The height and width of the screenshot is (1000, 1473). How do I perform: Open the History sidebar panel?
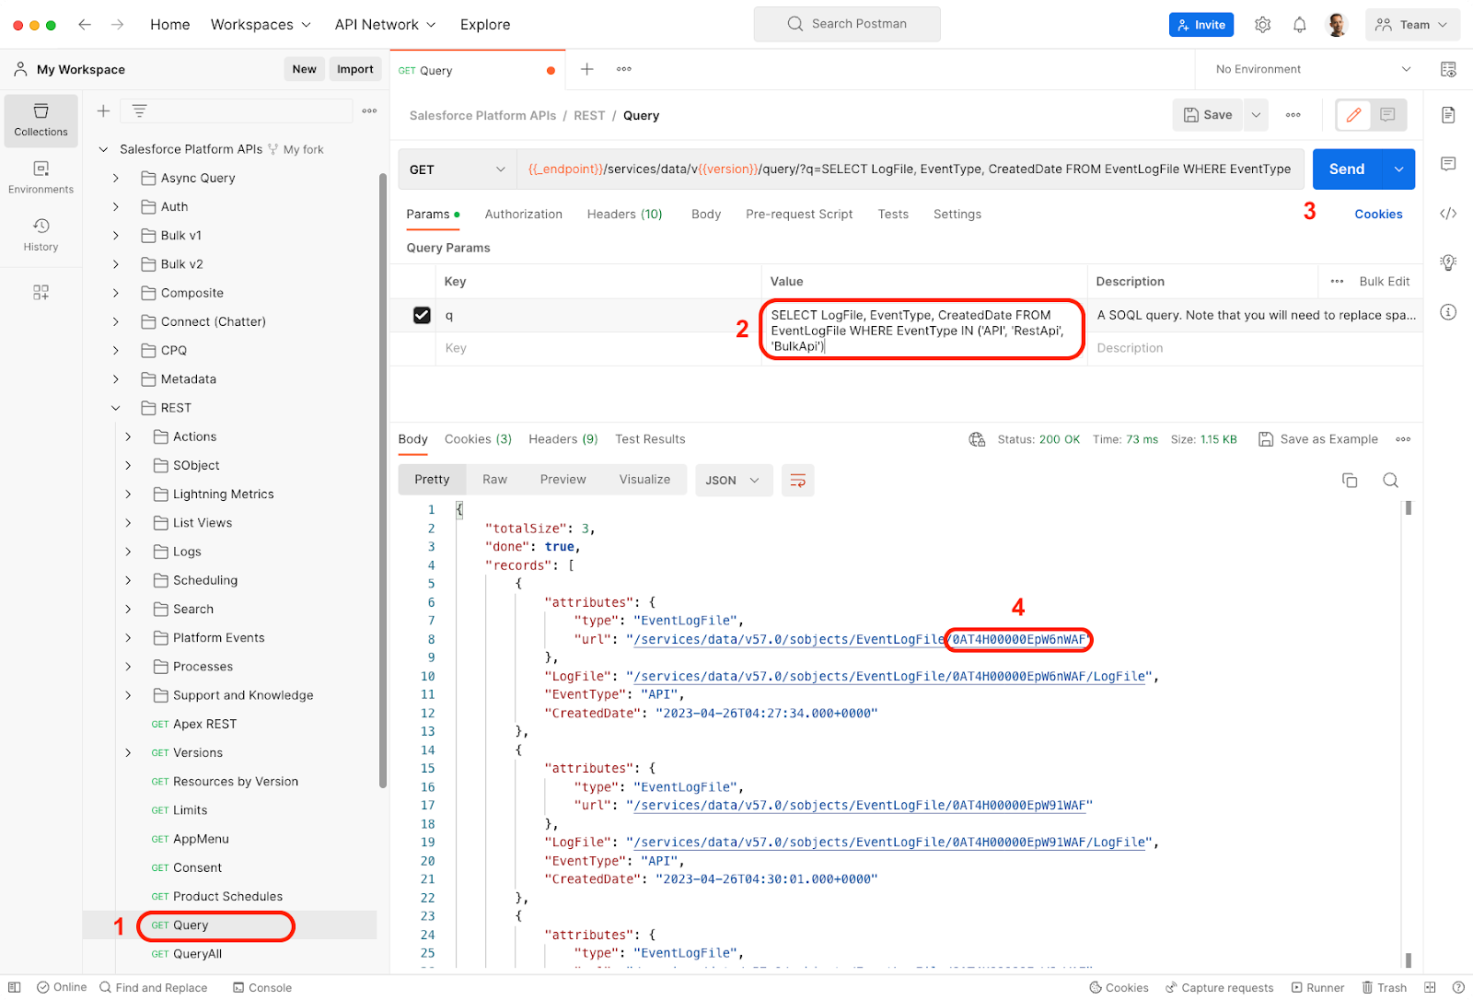(41, 234)
